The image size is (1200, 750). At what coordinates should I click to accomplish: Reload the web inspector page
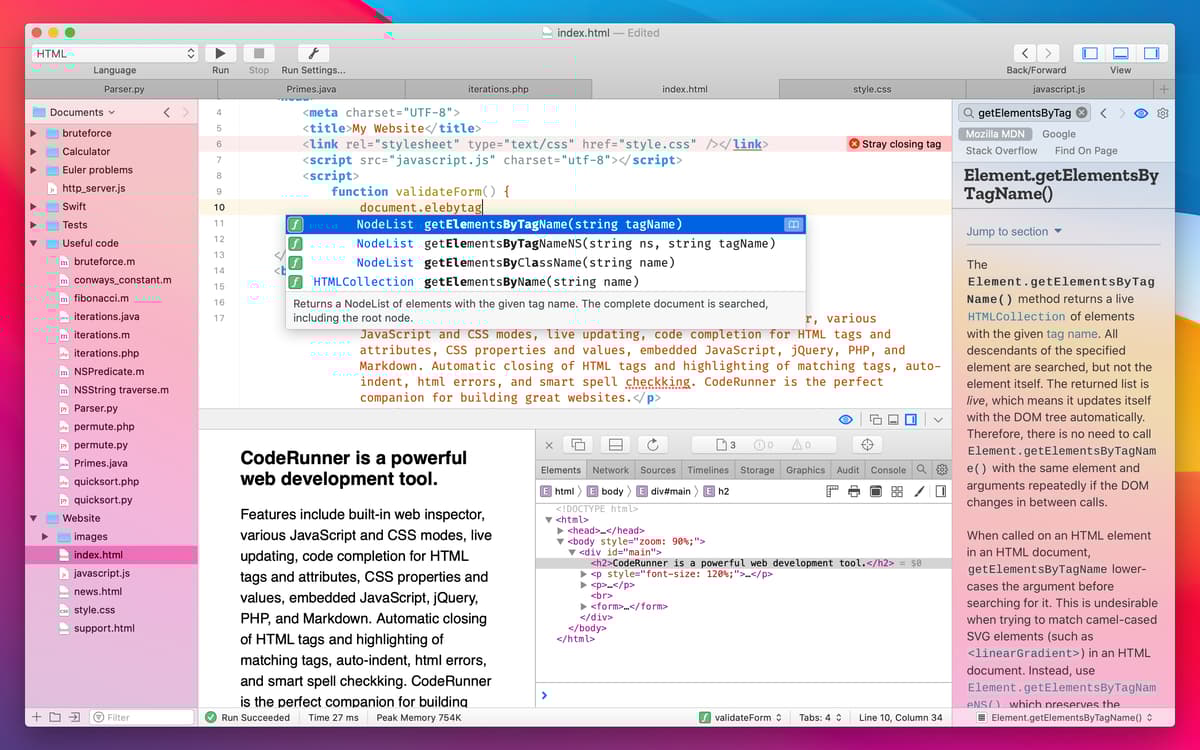(x=653, y=444)
